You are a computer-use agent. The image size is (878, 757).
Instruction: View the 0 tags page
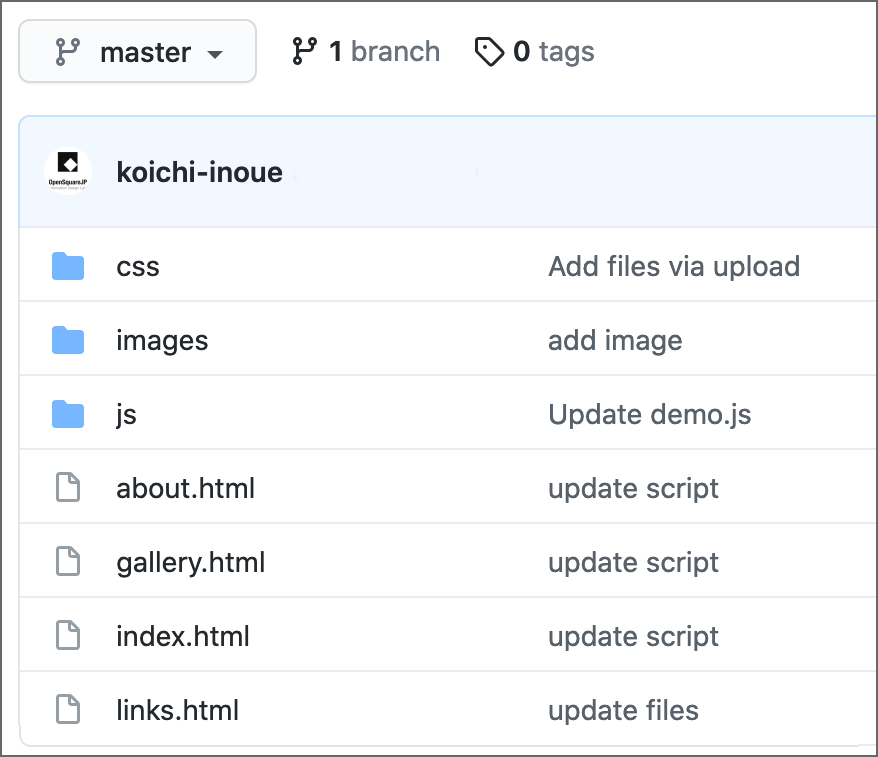[x=554, y=52]
